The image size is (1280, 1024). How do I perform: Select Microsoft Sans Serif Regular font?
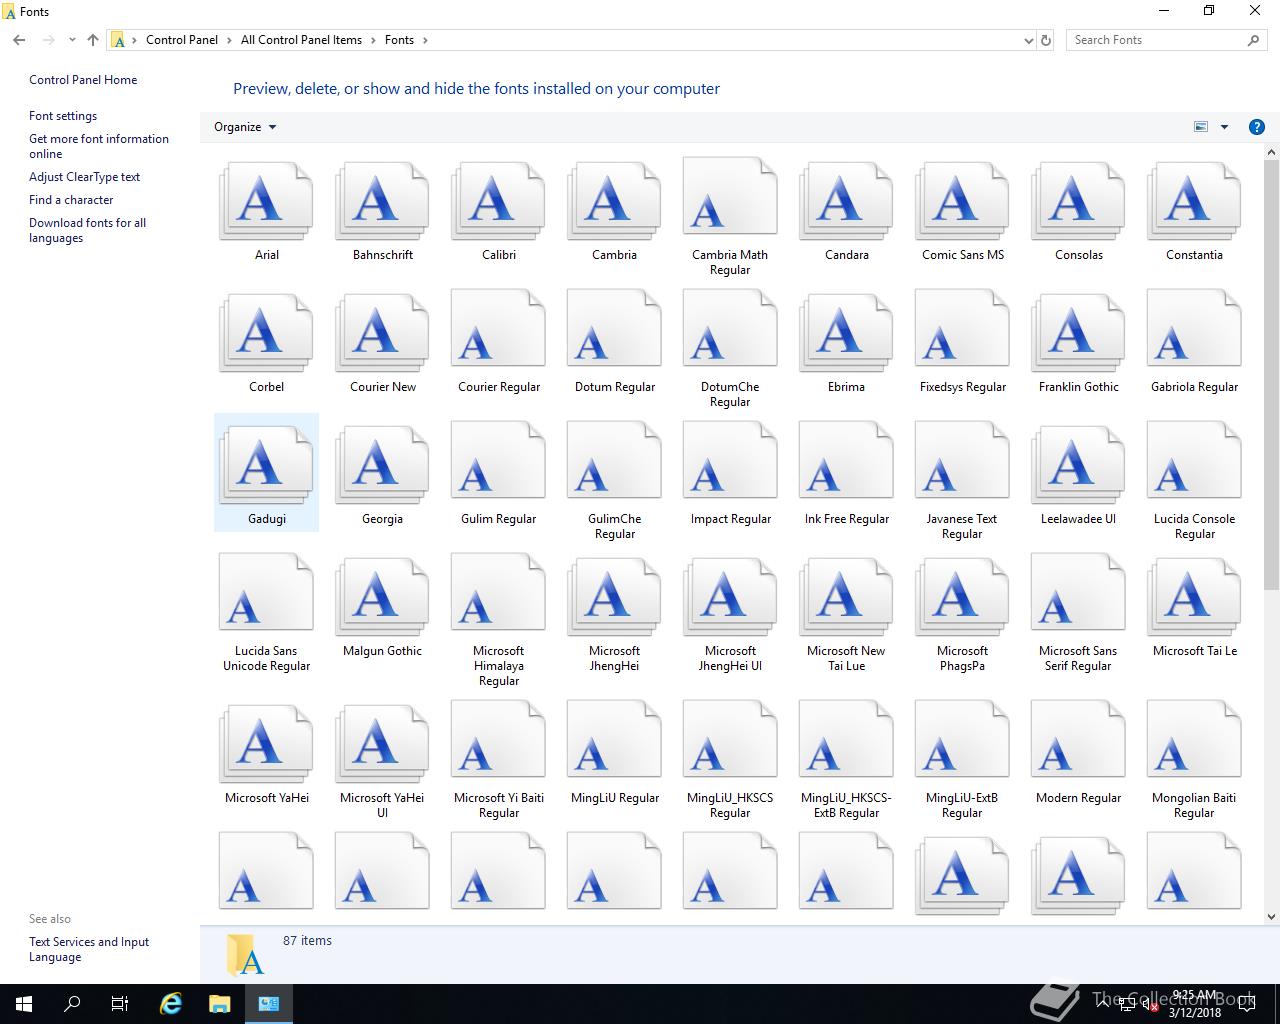pos(1078,592)
